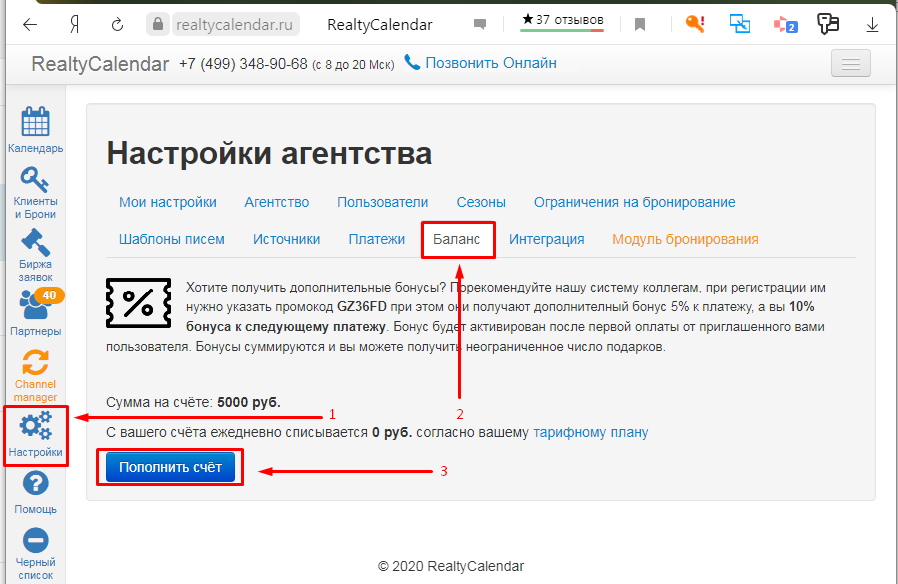Viewport: 898px width, 584px height.
Task: Click the © 2020 RealtyCalendar footer text
Action: coord(451,566)
